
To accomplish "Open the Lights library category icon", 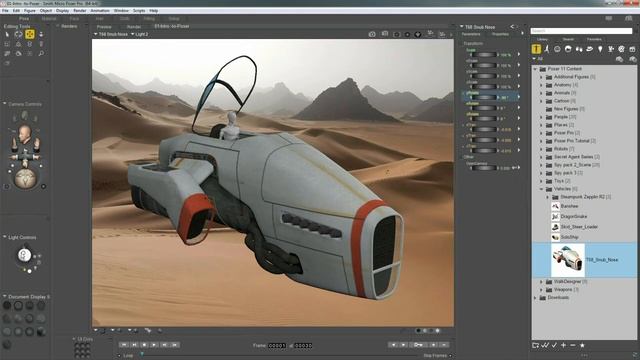I will tap(600, 49).
